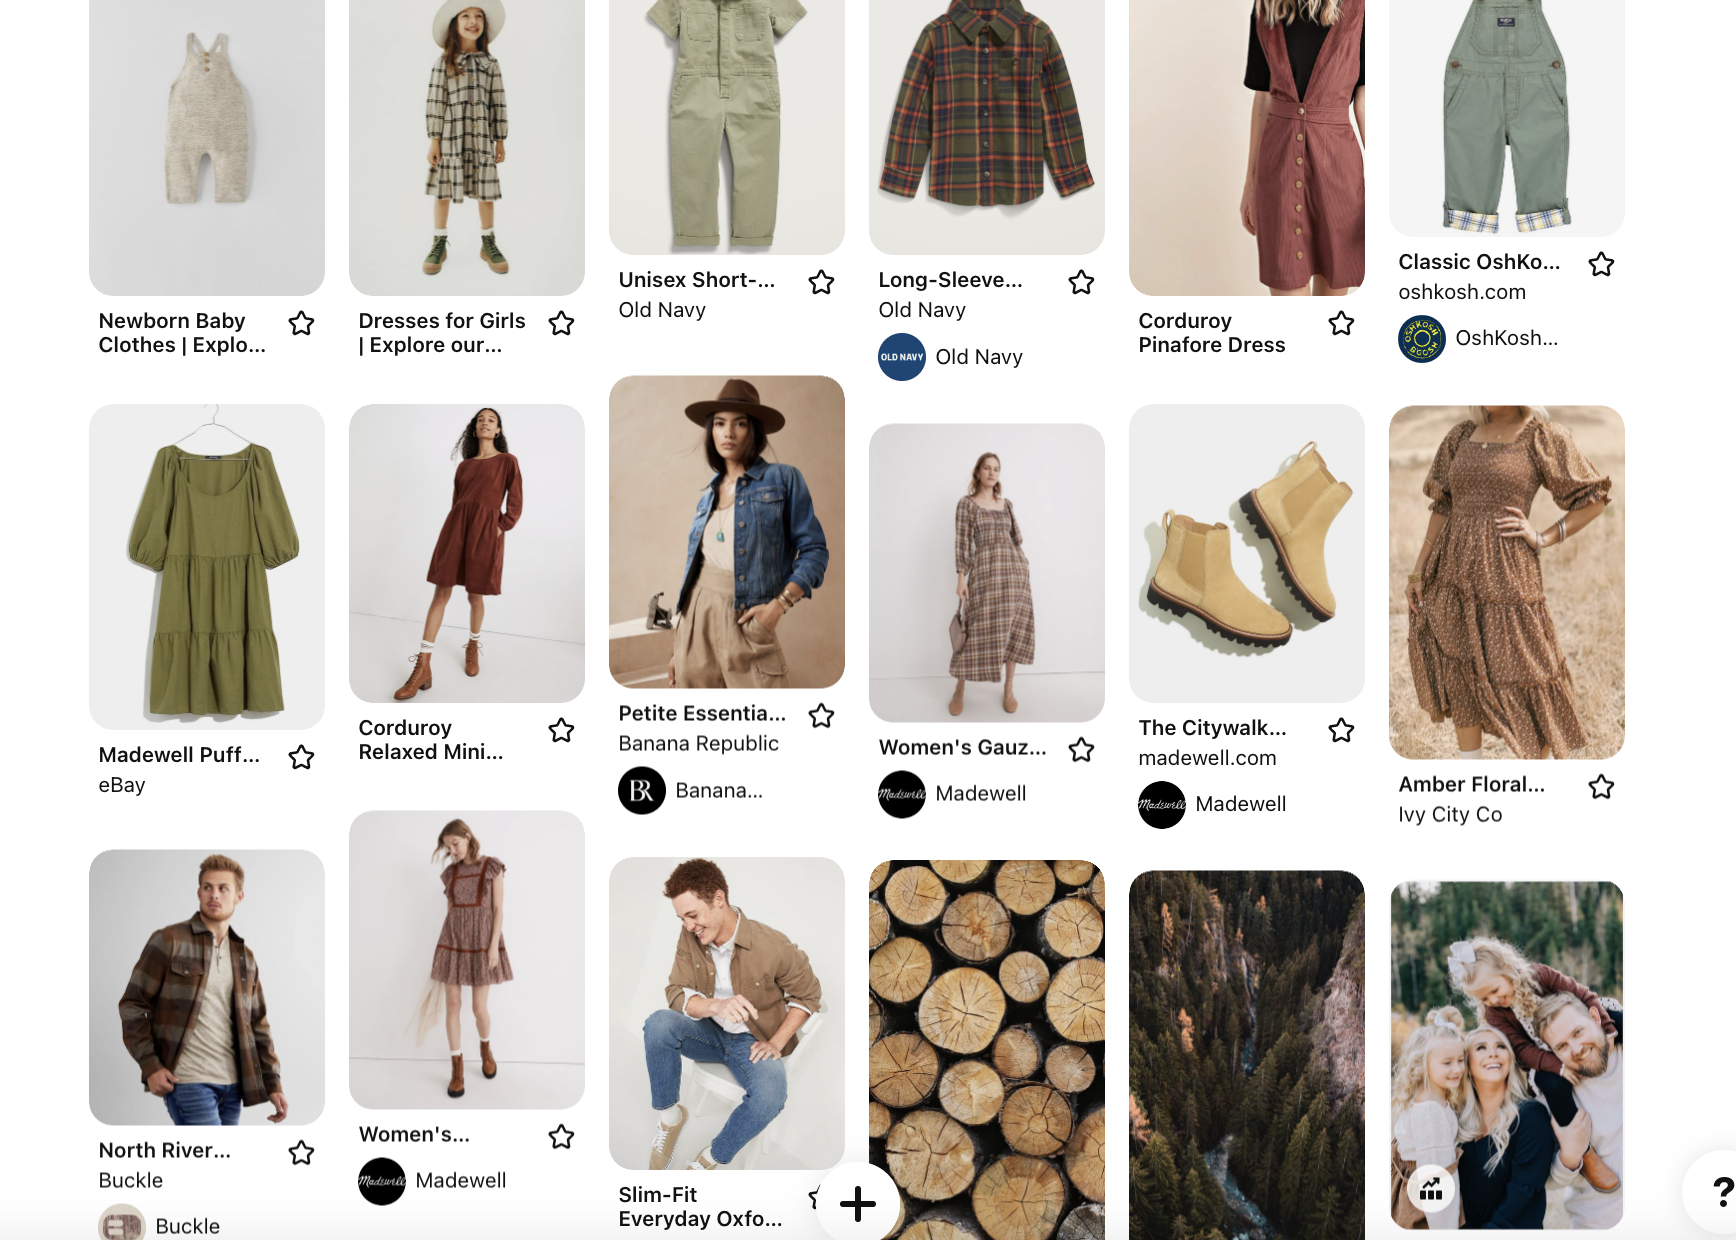Click the Old Navy logo avatar
The width and height of the screenshot is (1736, 1240).
click(x=901, y=357)
